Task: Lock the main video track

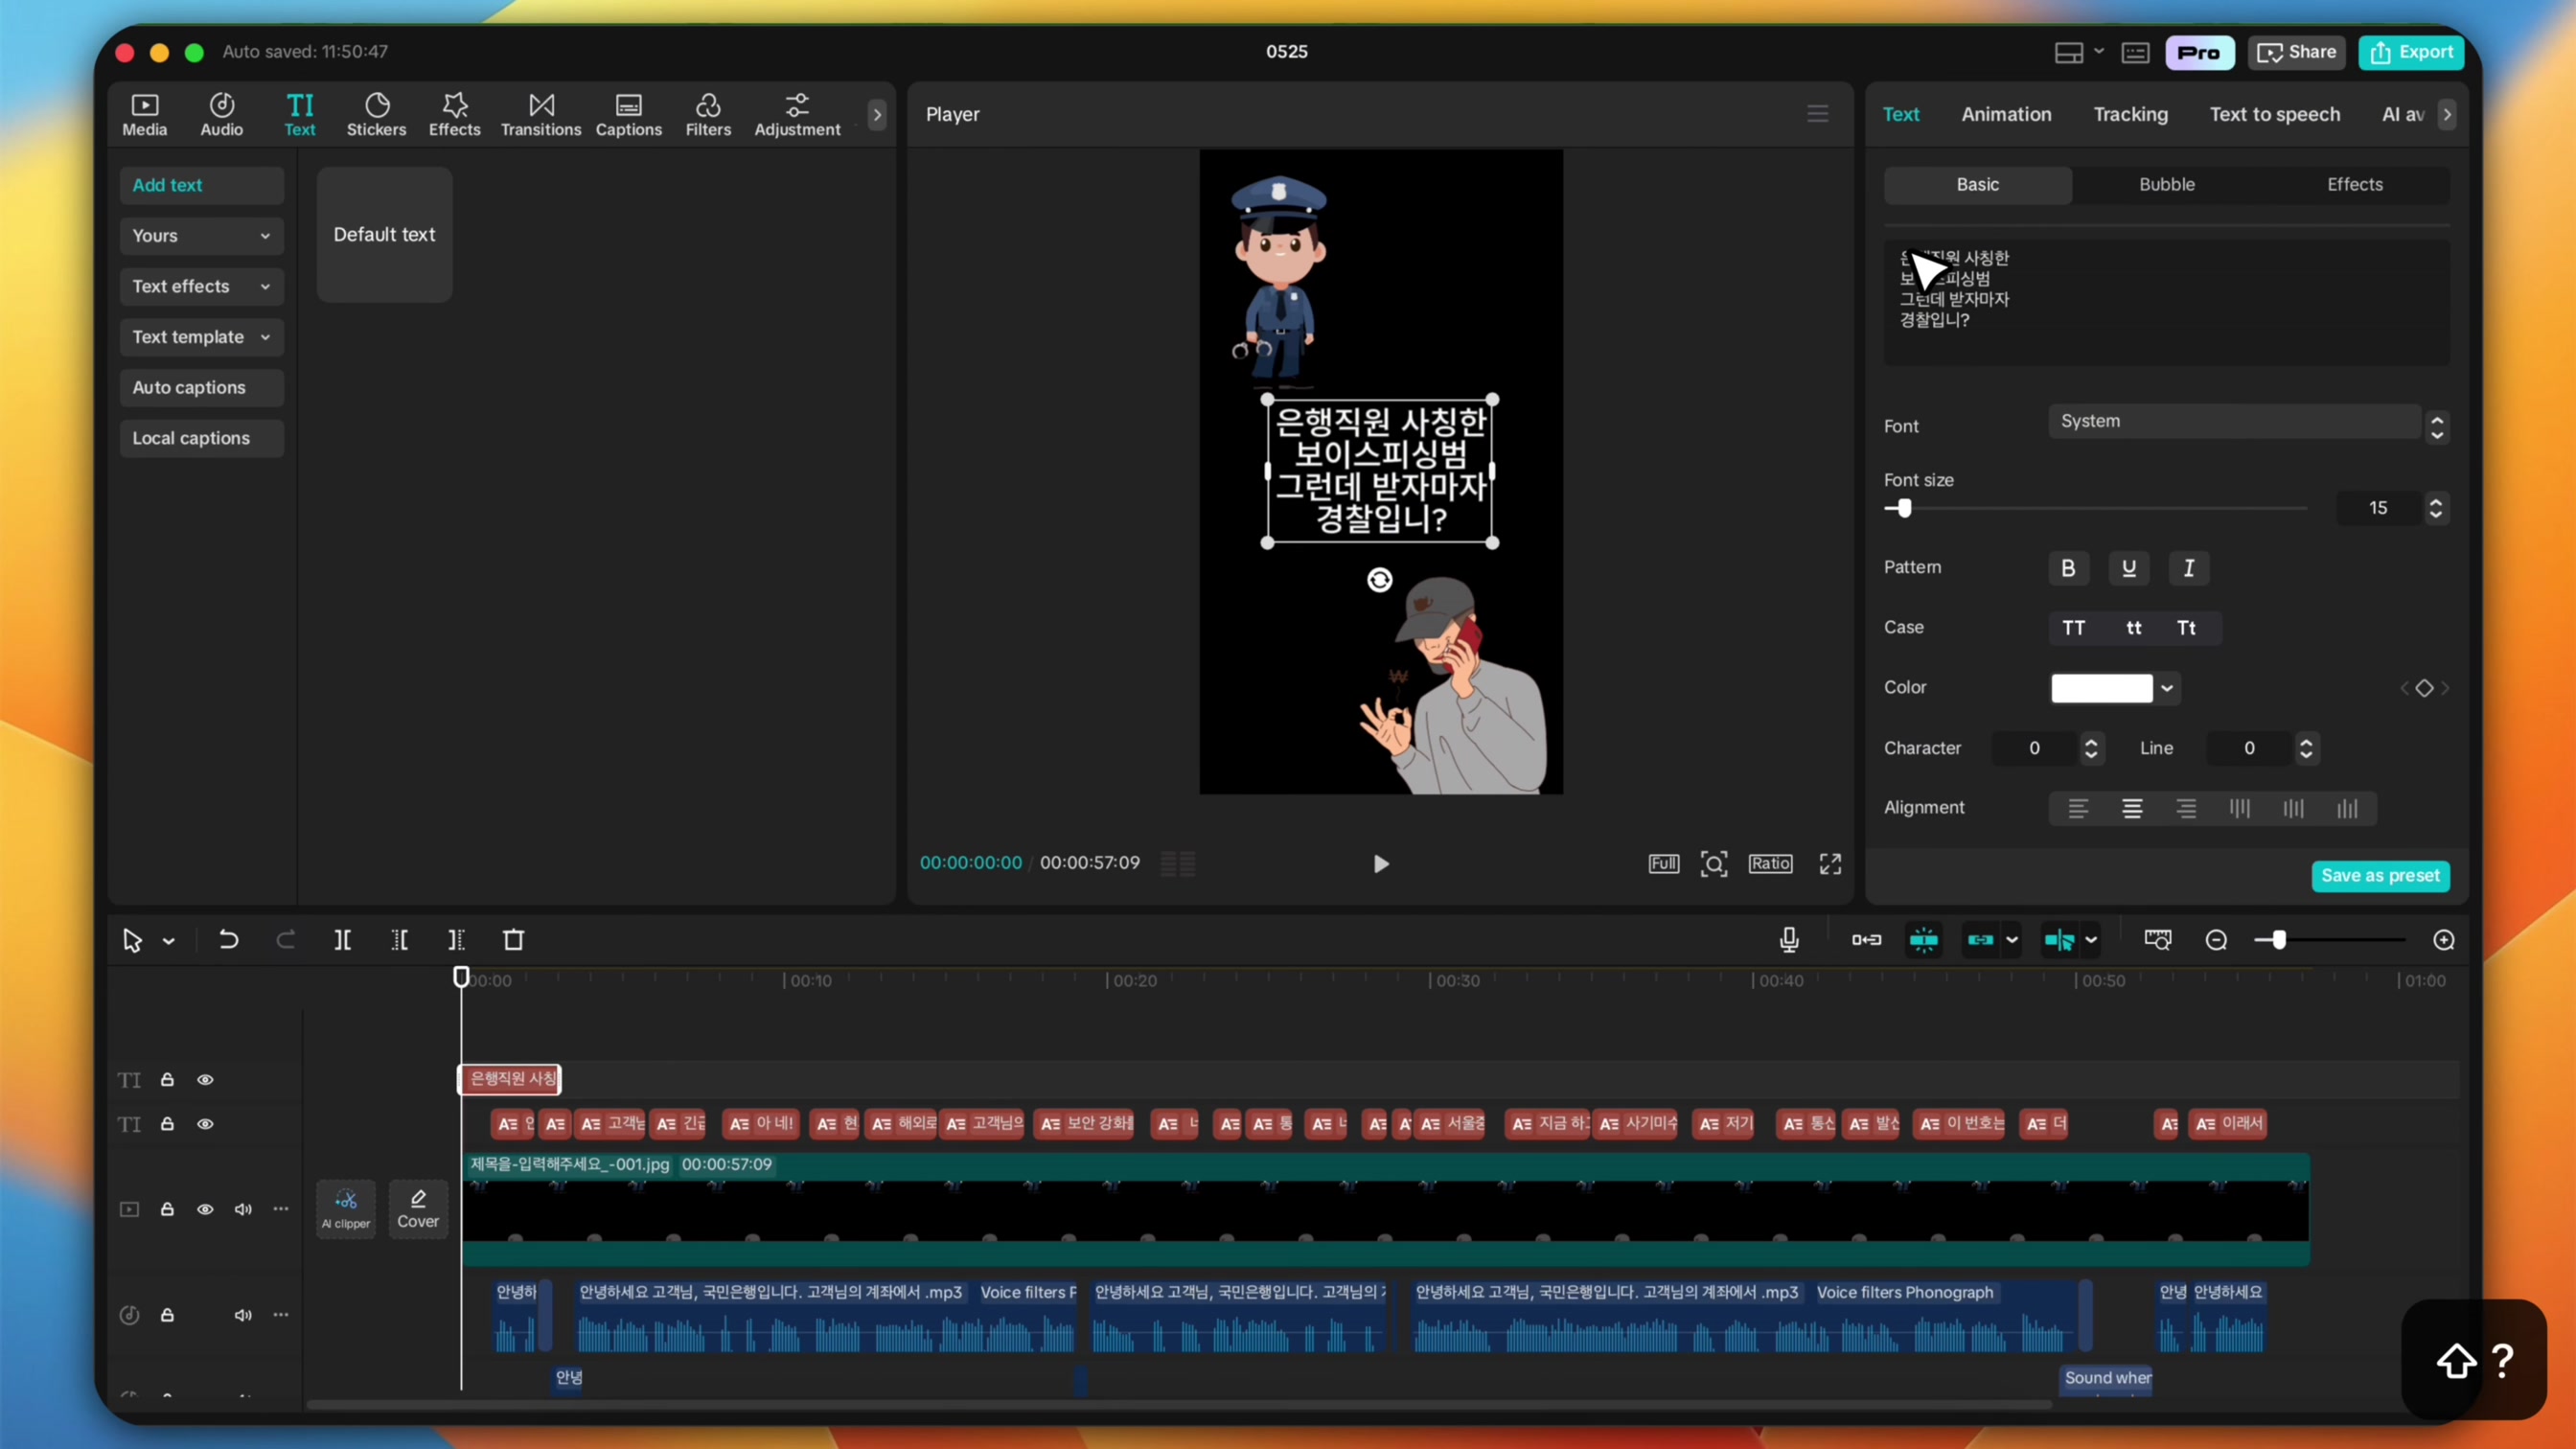Action: pos(167,1209)
